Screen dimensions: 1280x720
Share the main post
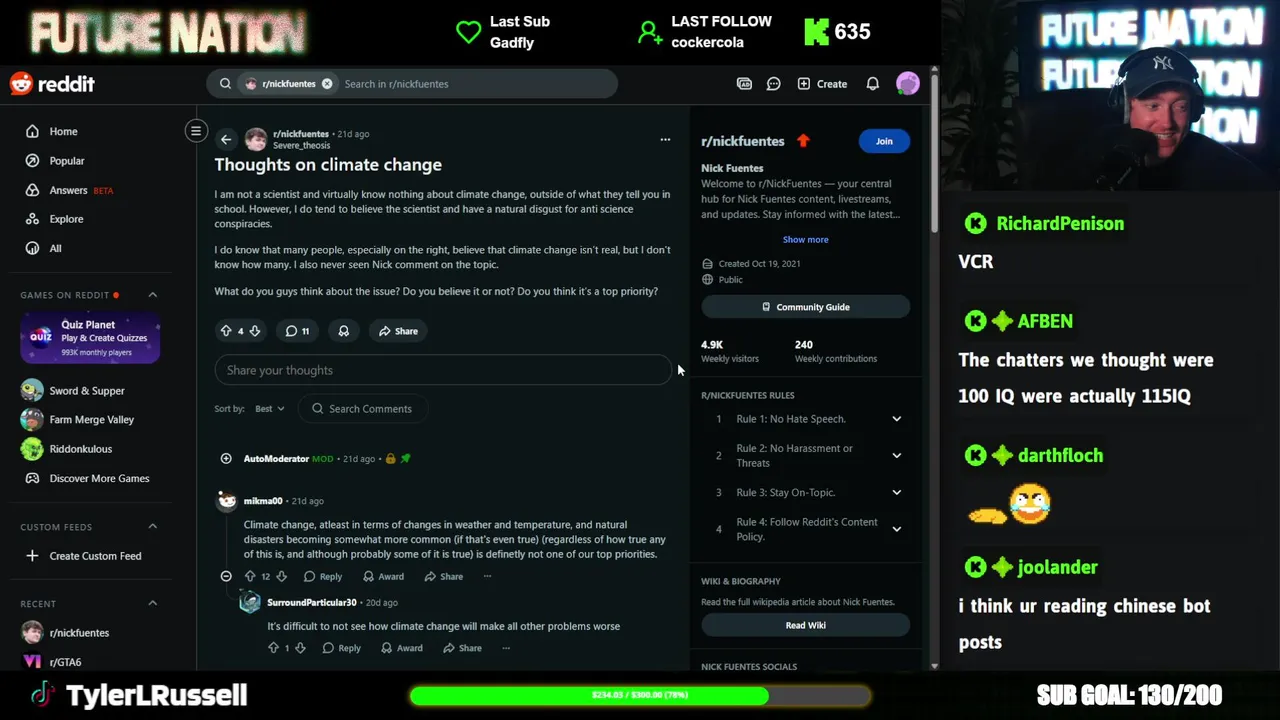pos(398,331)
